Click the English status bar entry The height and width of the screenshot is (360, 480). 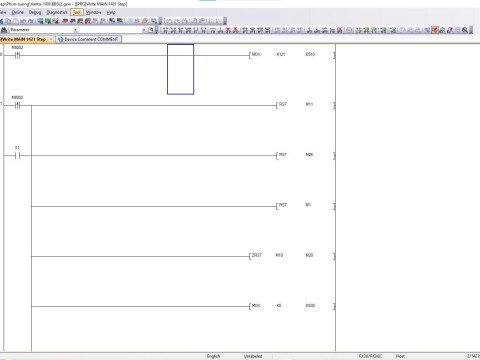coord(213,356)
